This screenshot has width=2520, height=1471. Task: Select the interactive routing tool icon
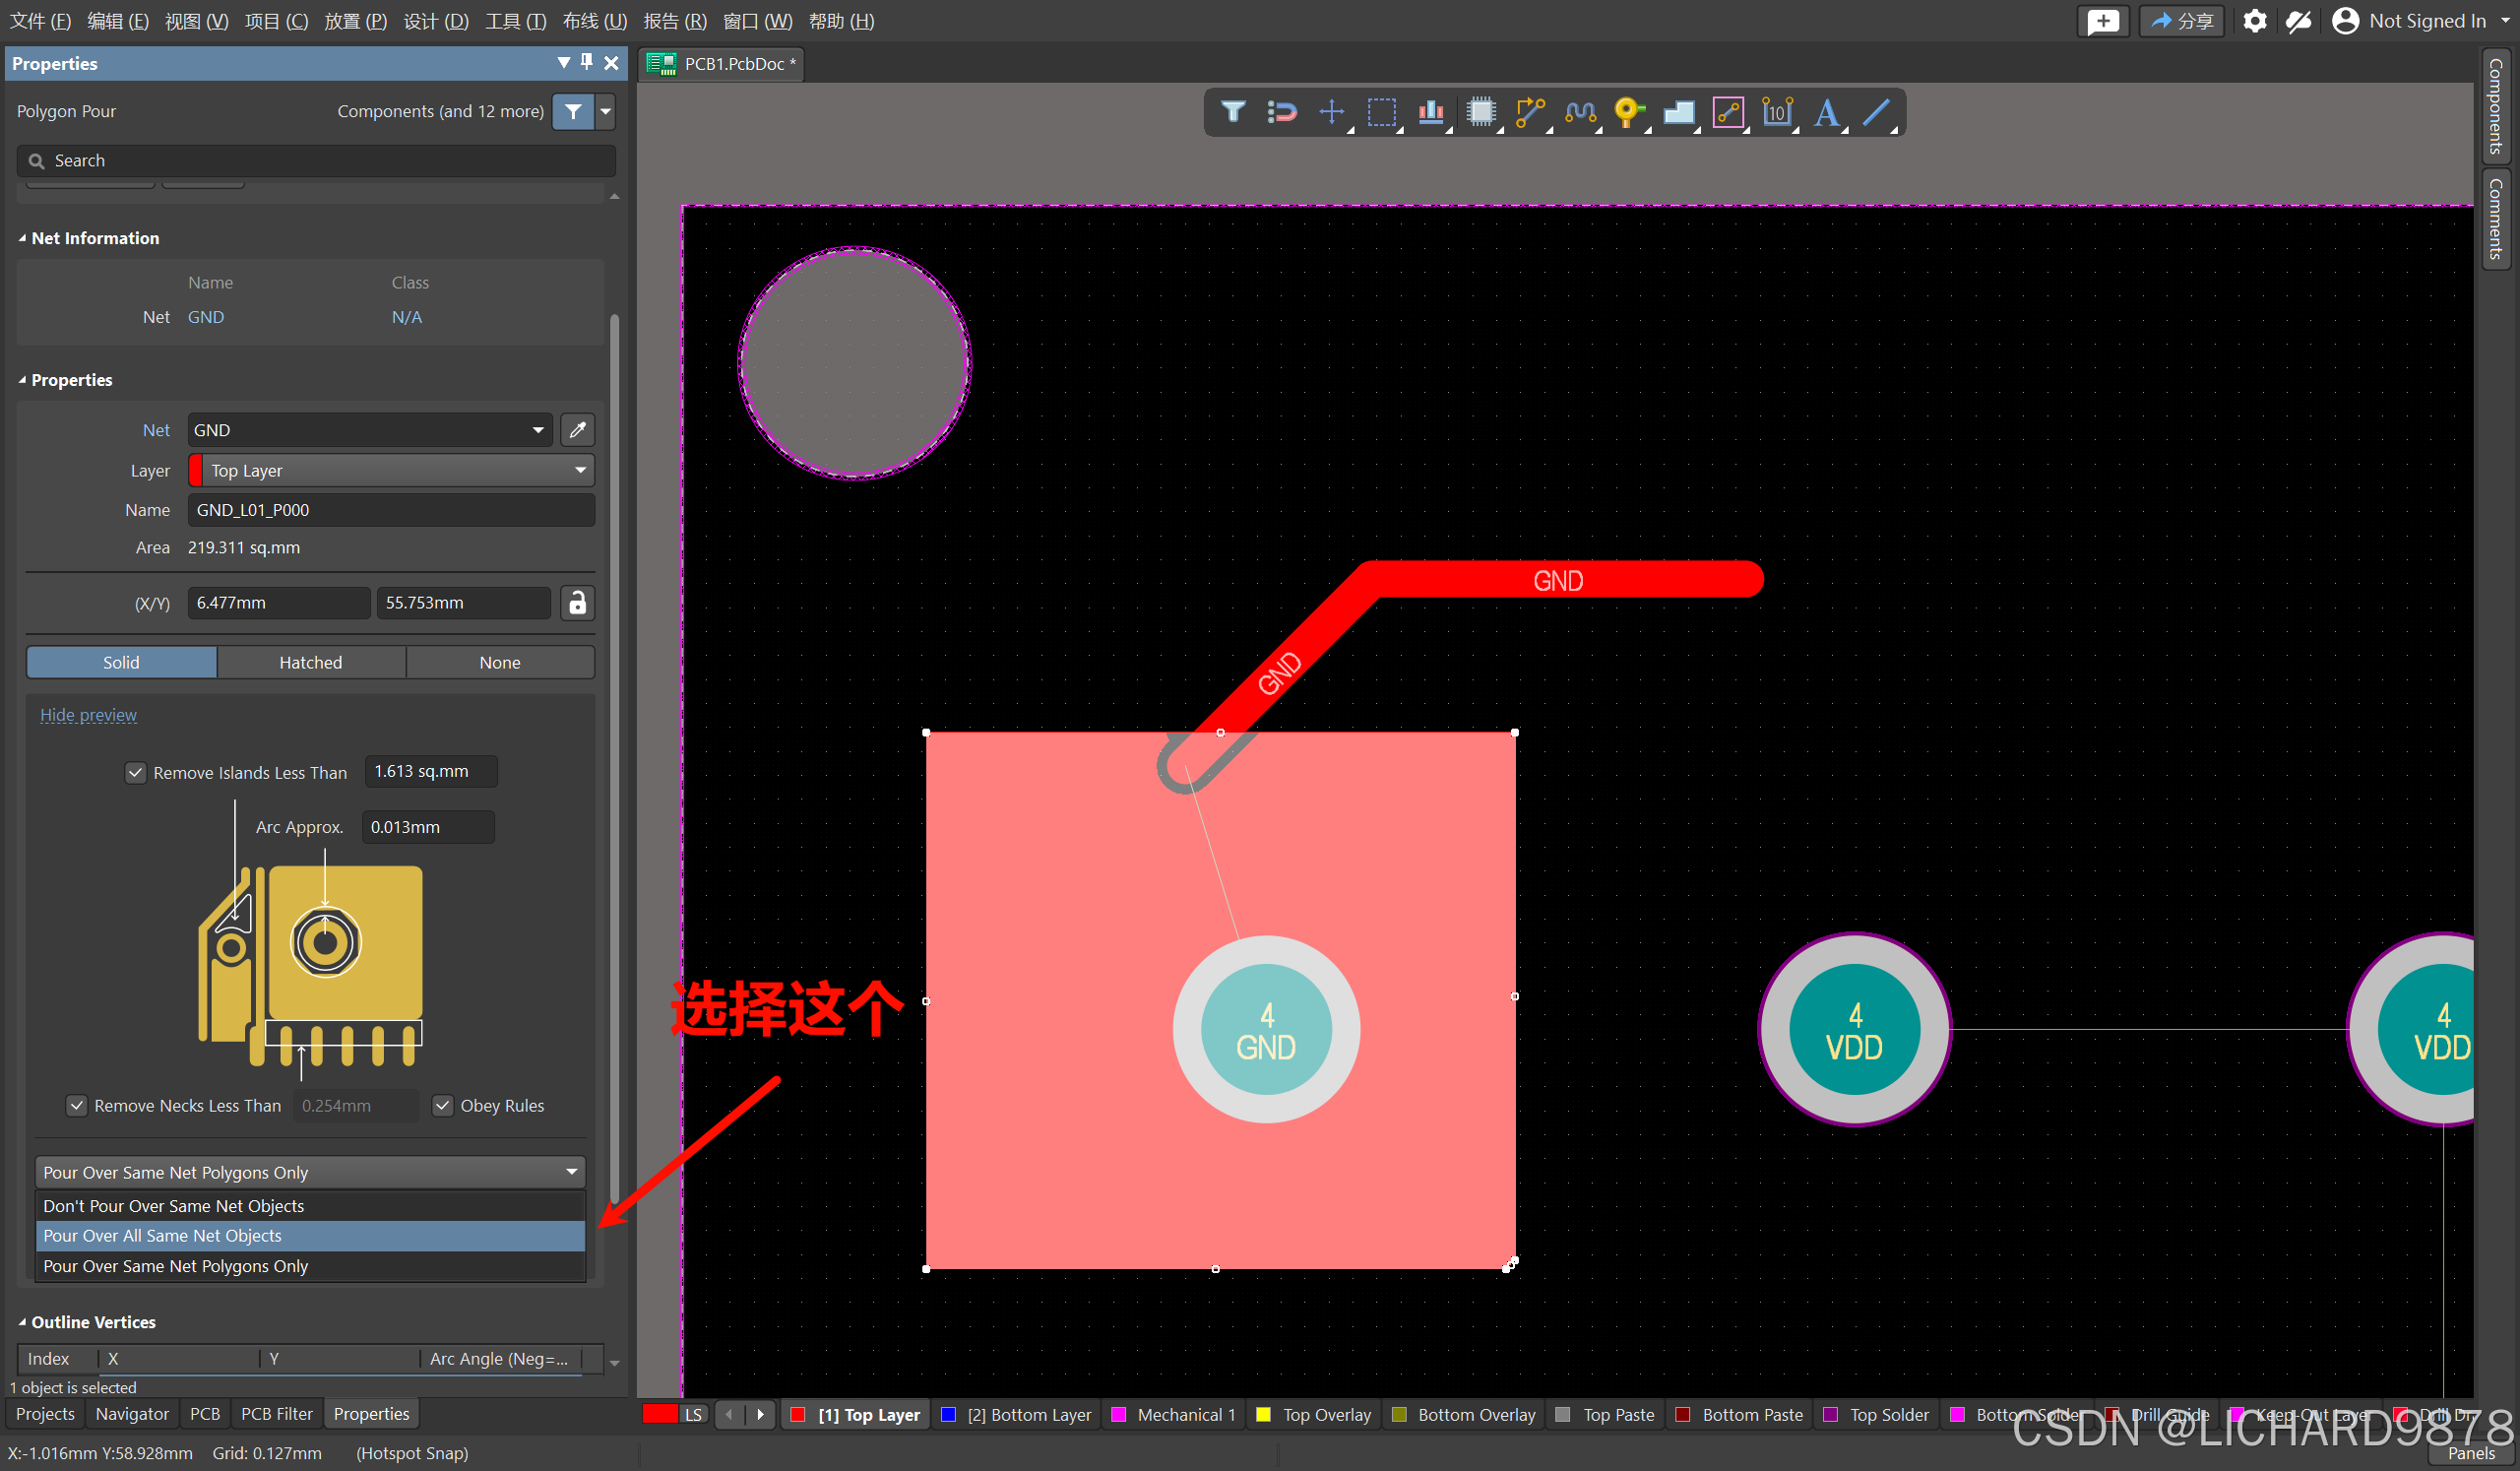click(x=1529, y=112)
